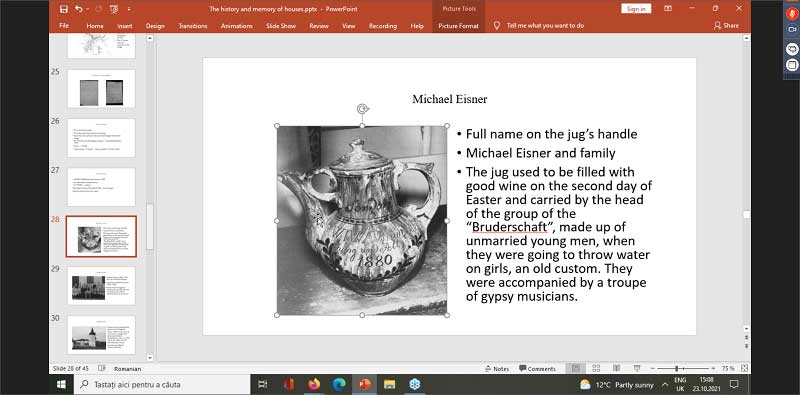800x395 pixels.
Task: Click the Previous Slide double arrow
Action: pyautogui.click(x=746, y=337)
